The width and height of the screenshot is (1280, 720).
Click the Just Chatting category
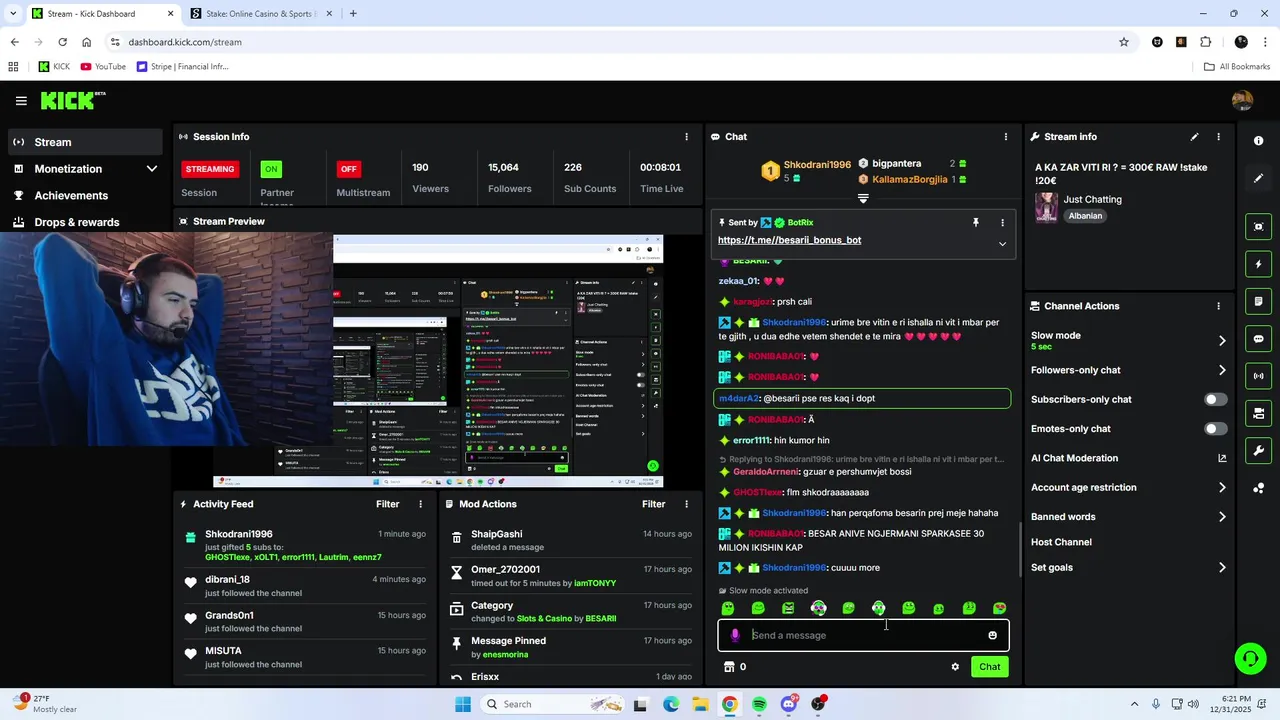coord(1092,199)
